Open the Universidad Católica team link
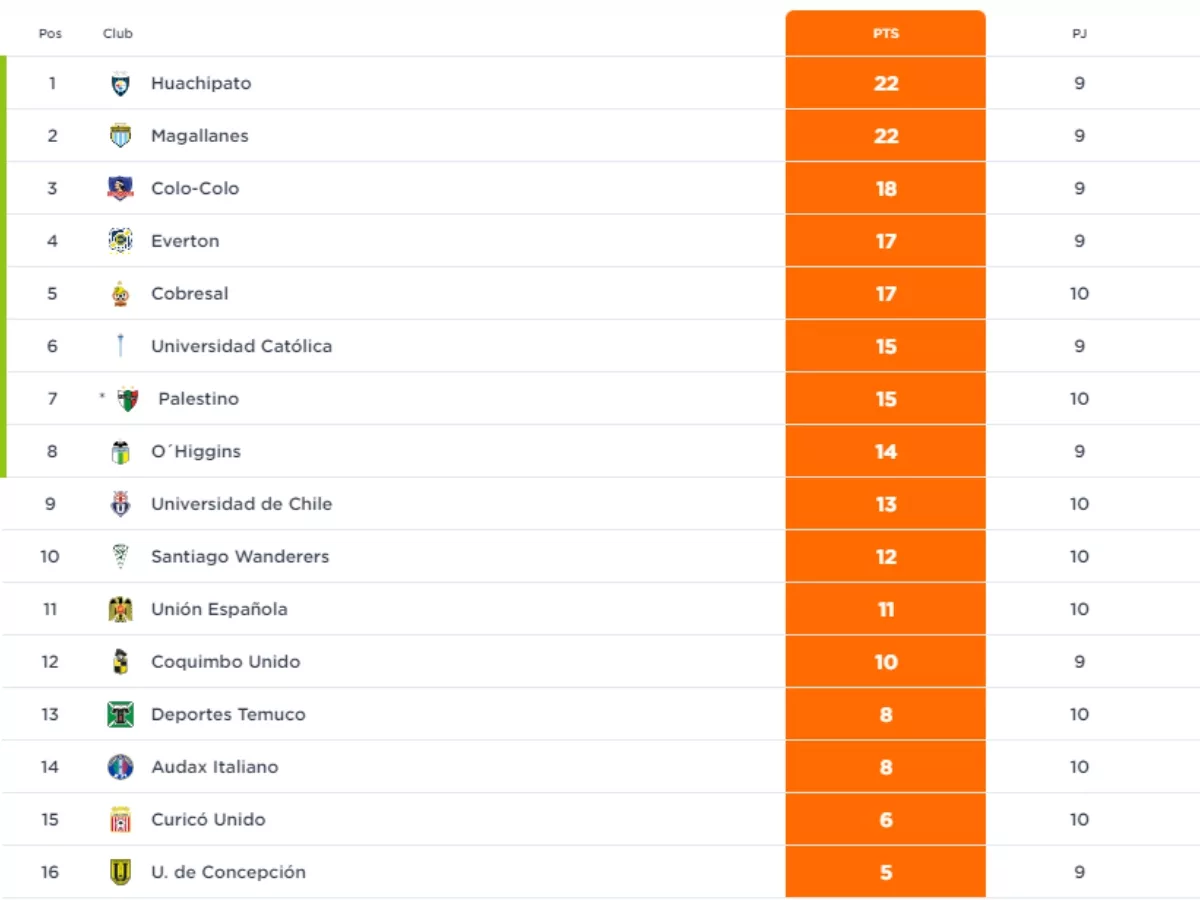Image resolution: width=1200 pixels, height=900 pixels. click(241, 346)
